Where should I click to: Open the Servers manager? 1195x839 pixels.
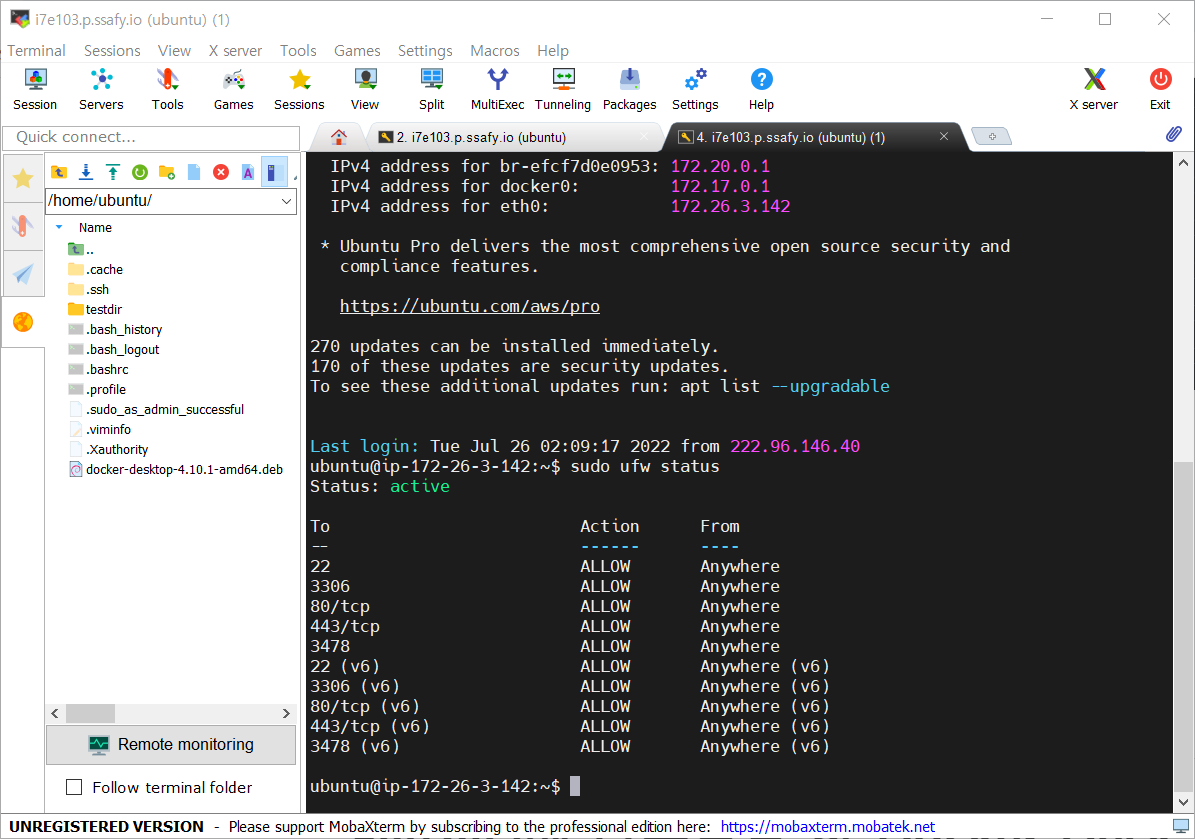[x=101, y=88]
